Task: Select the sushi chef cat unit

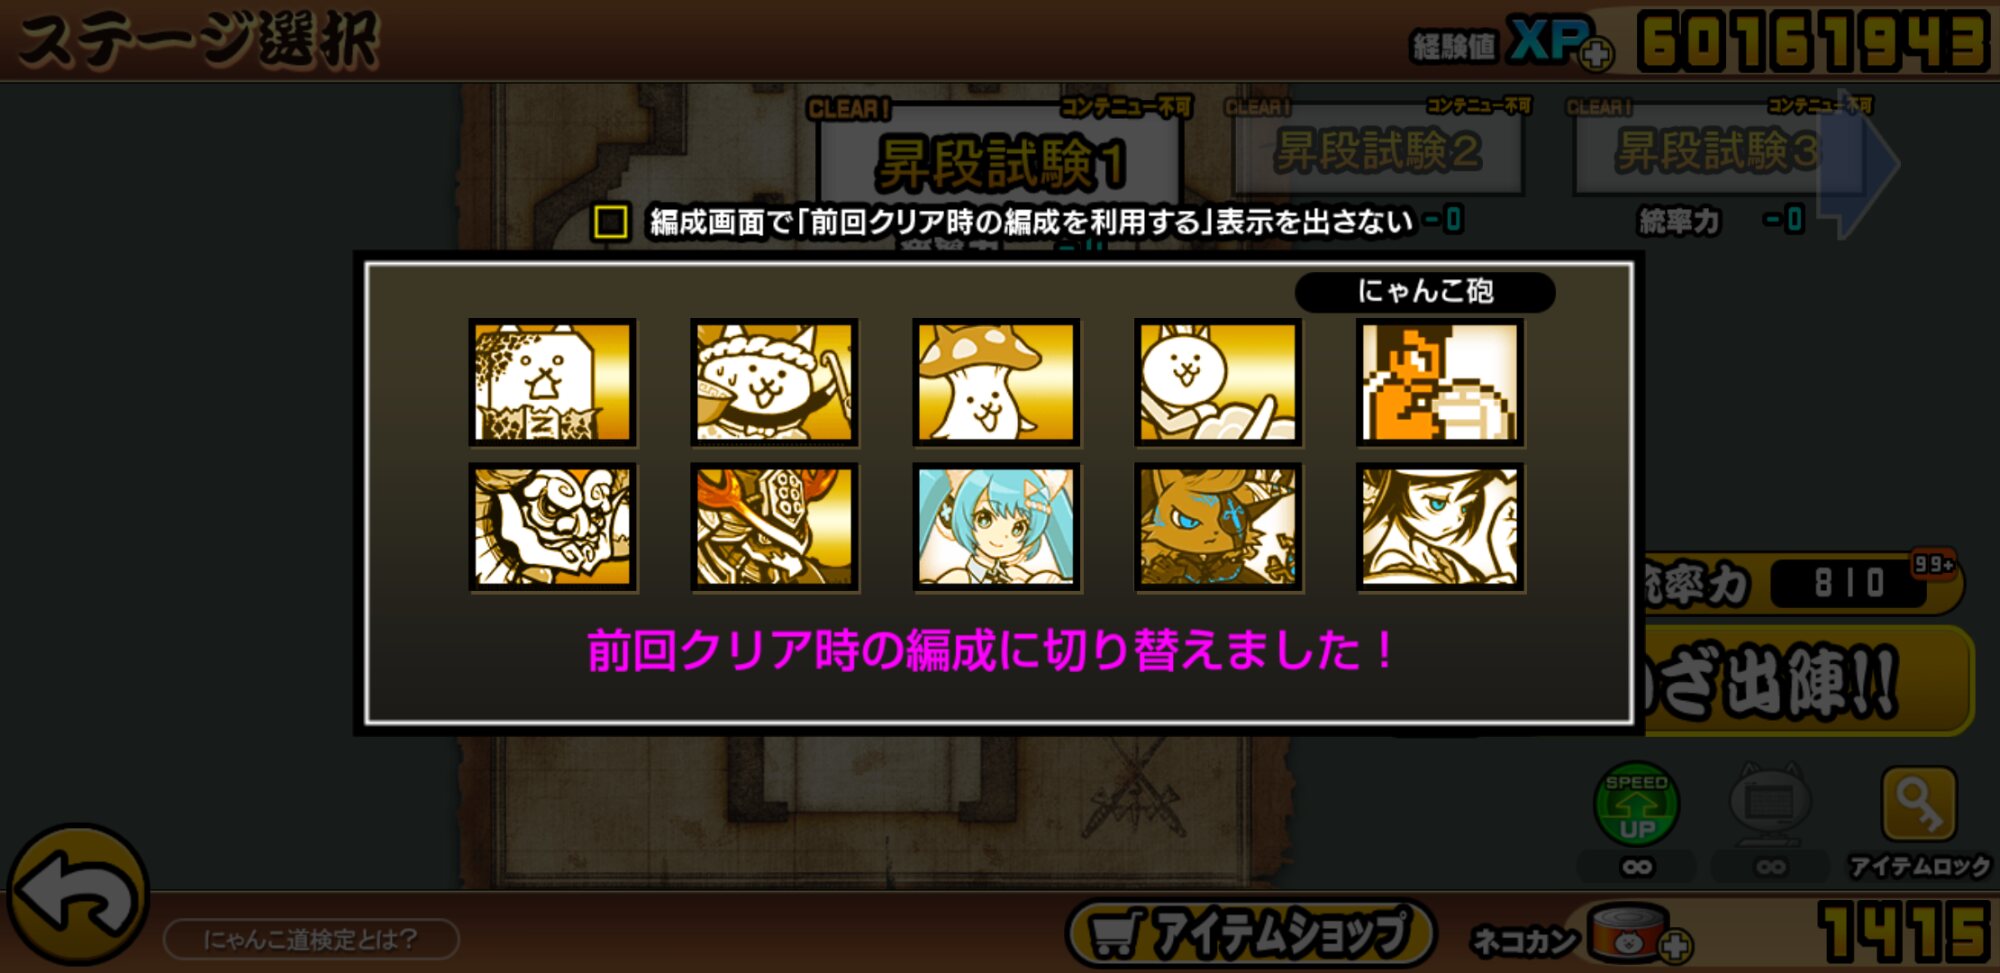Action: pos(775,382)
